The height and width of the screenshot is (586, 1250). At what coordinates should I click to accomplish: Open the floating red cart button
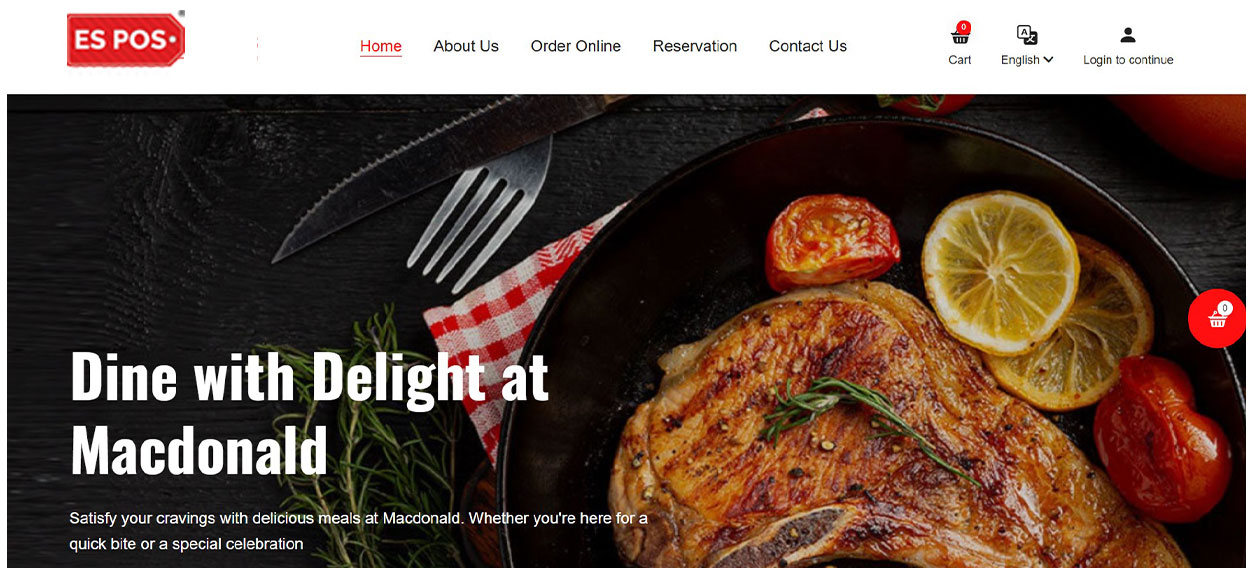click(x=1217, y=319)
